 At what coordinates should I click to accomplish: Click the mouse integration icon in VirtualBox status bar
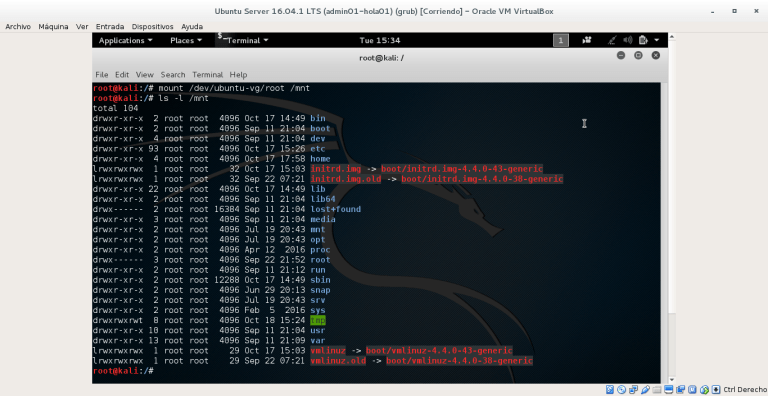[x=704, y=390]
